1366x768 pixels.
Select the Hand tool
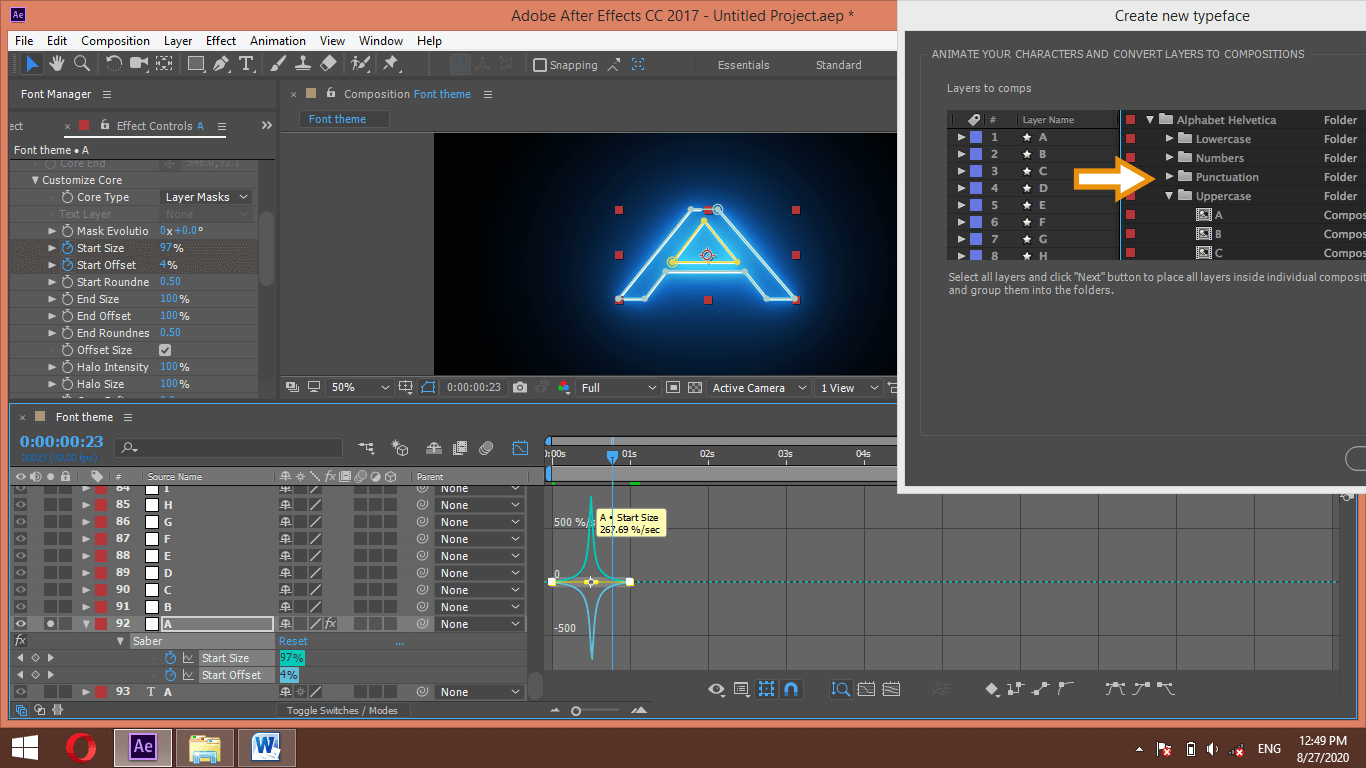pyautogui.click(x=57, y=64)
